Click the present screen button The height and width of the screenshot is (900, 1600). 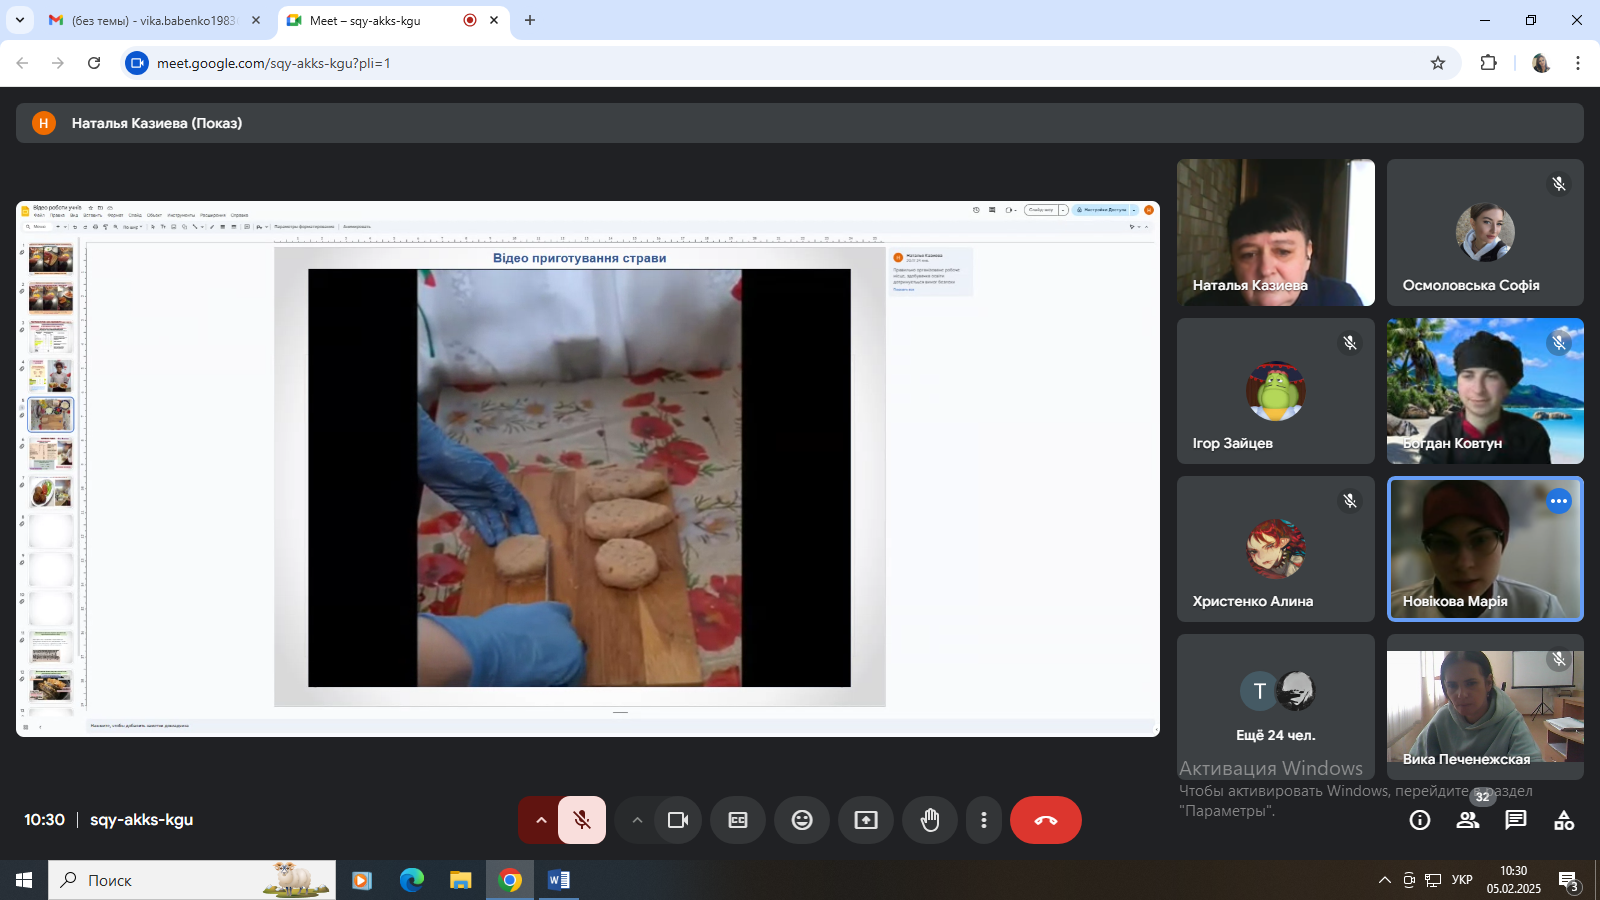(866, 820)
